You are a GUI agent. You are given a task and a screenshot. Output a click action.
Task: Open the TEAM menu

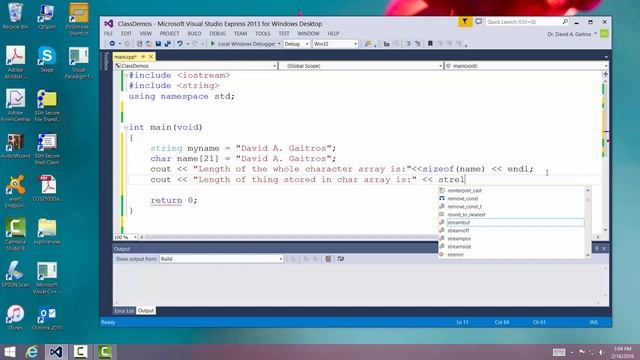point(240,33)
